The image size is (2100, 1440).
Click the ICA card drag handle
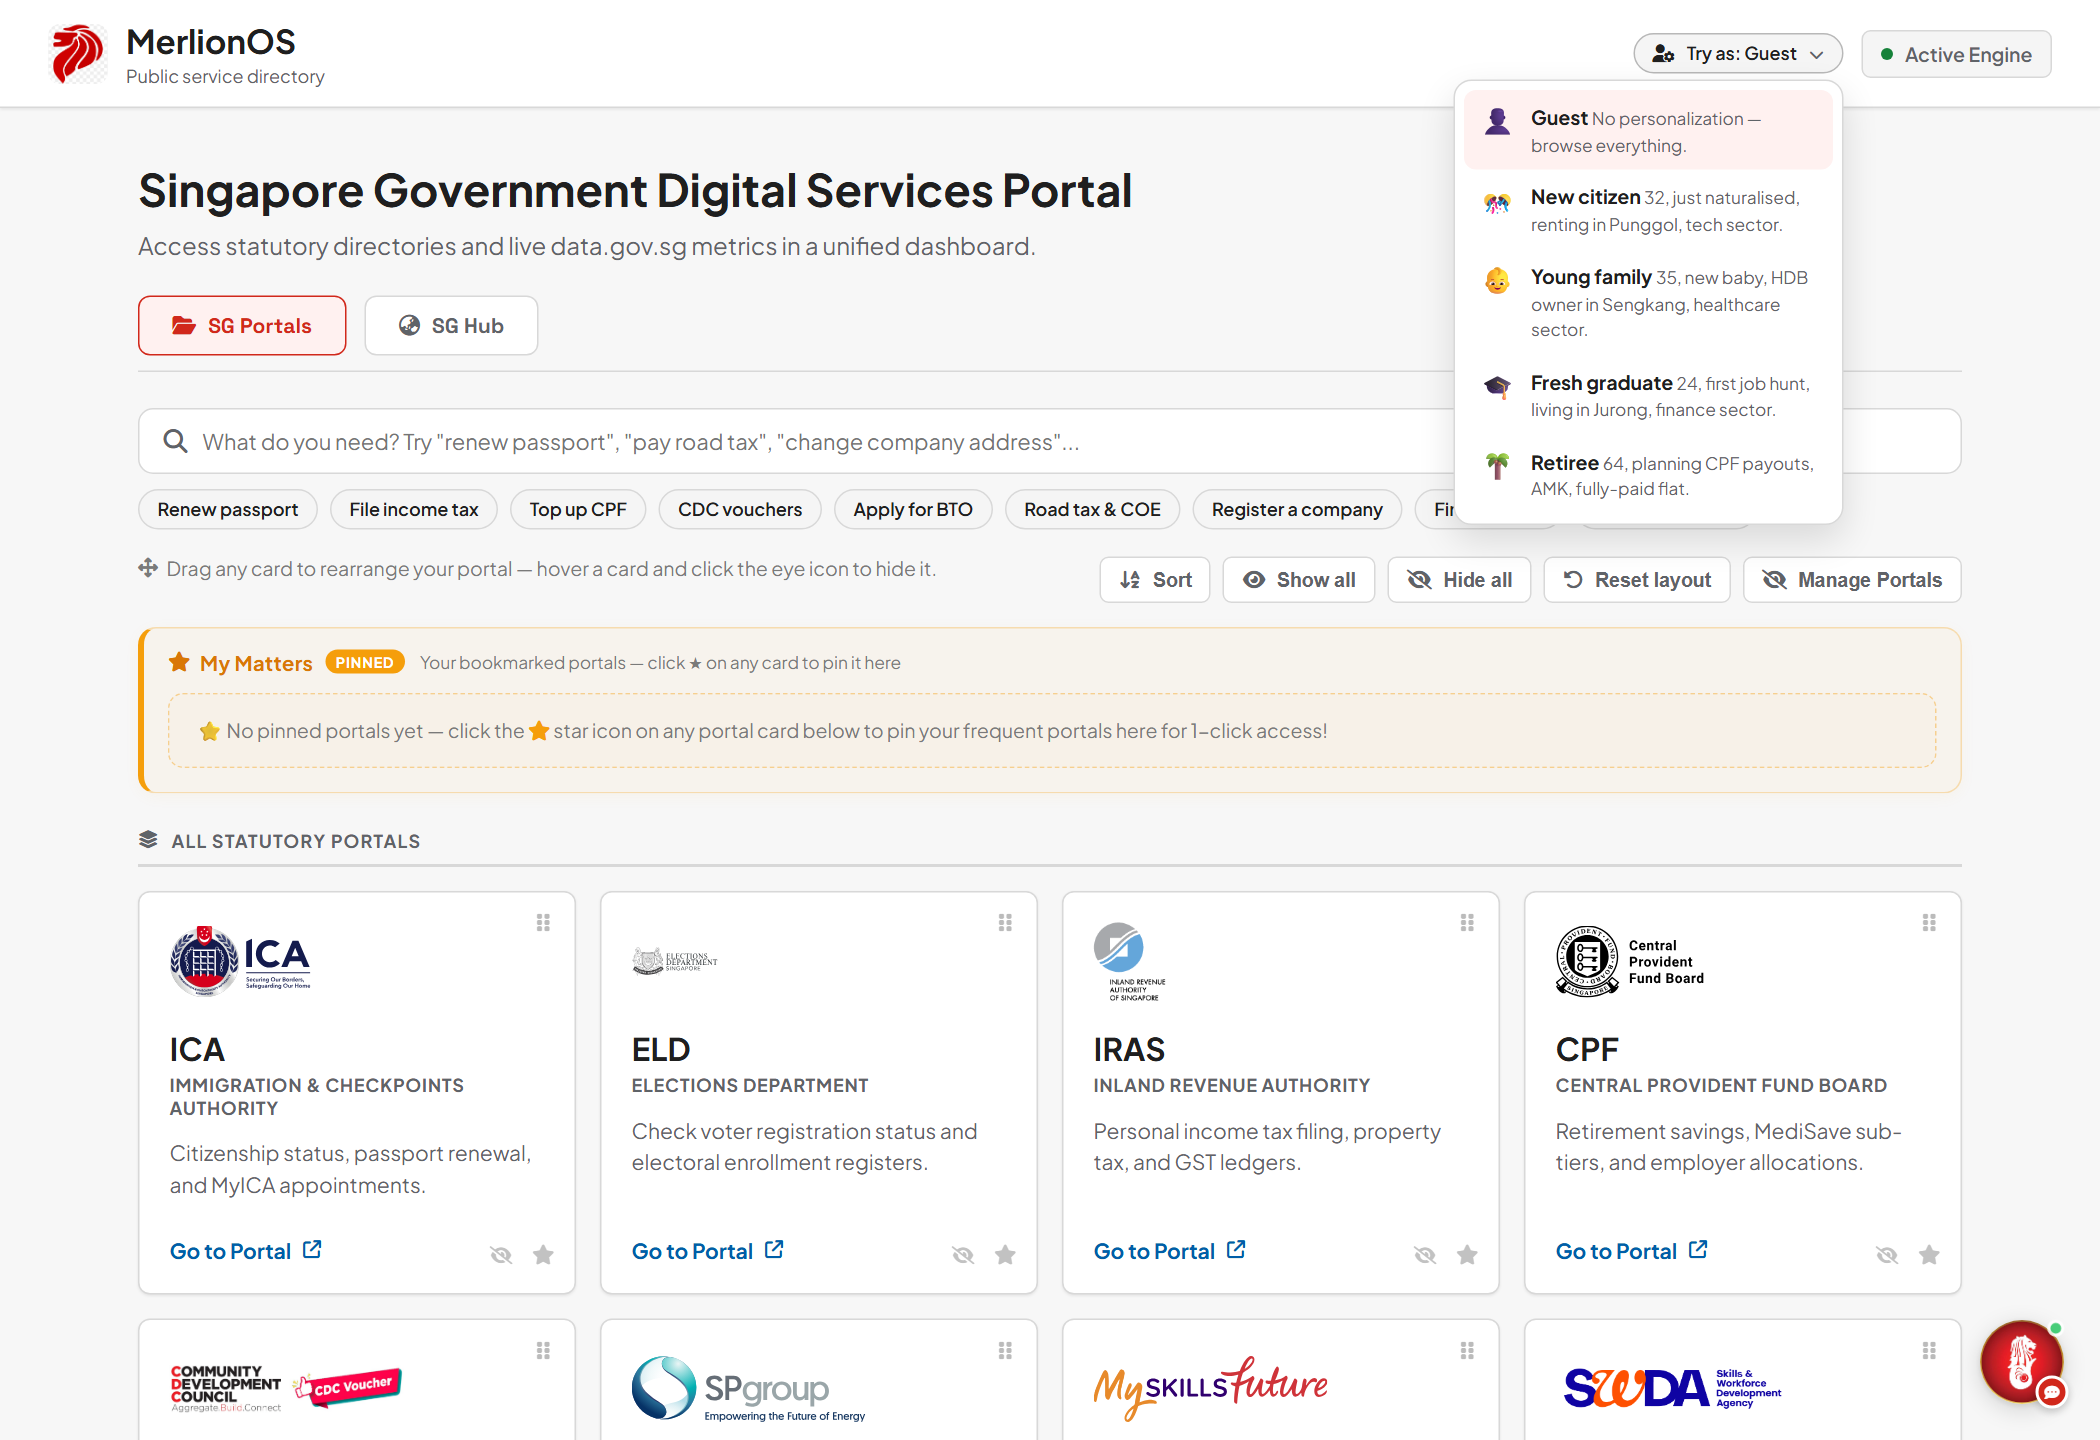click(543, 922)
